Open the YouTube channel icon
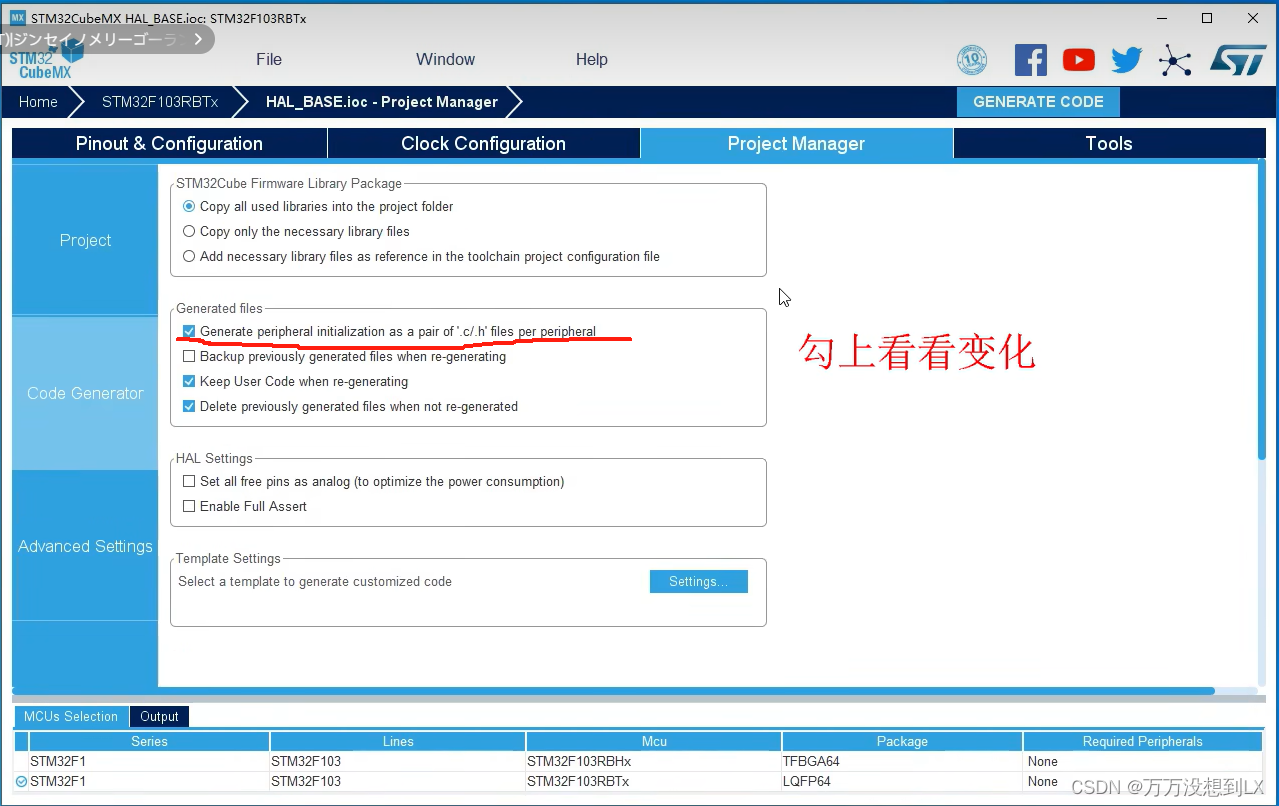This screenshot has width=1279, height=806. click(1078, 60)
